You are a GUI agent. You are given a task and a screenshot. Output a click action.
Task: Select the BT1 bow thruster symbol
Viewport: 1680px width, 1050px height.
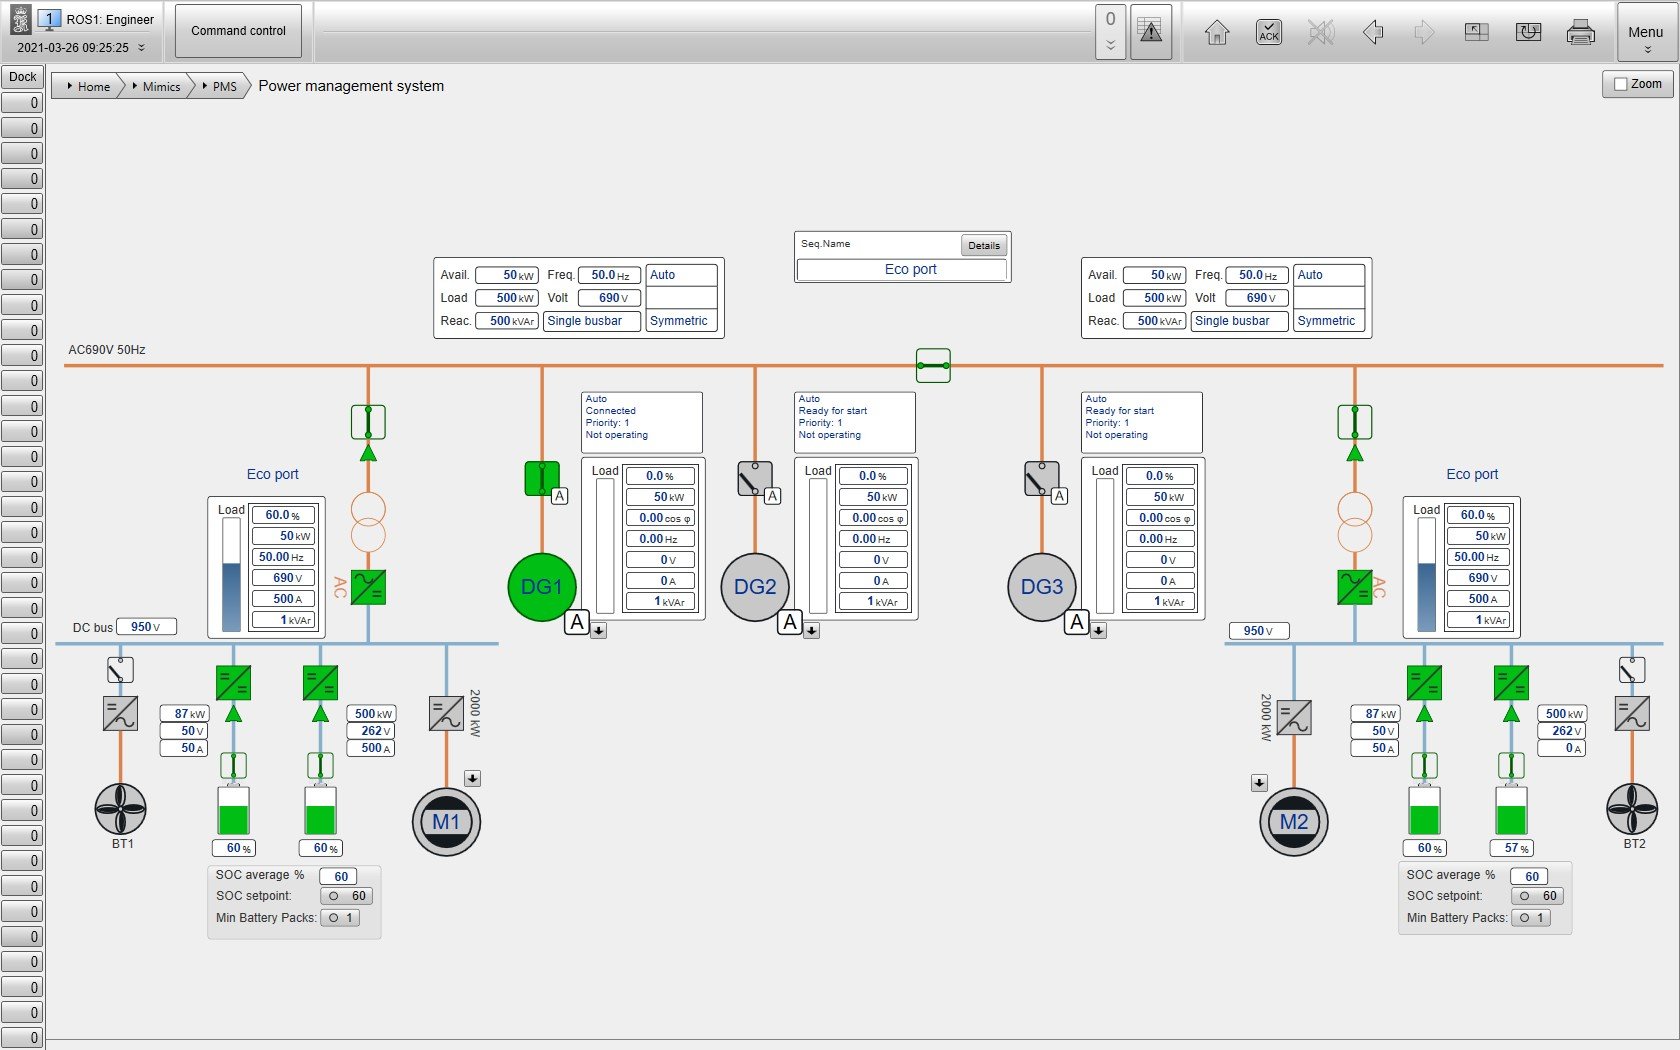(x=121, y=809)
